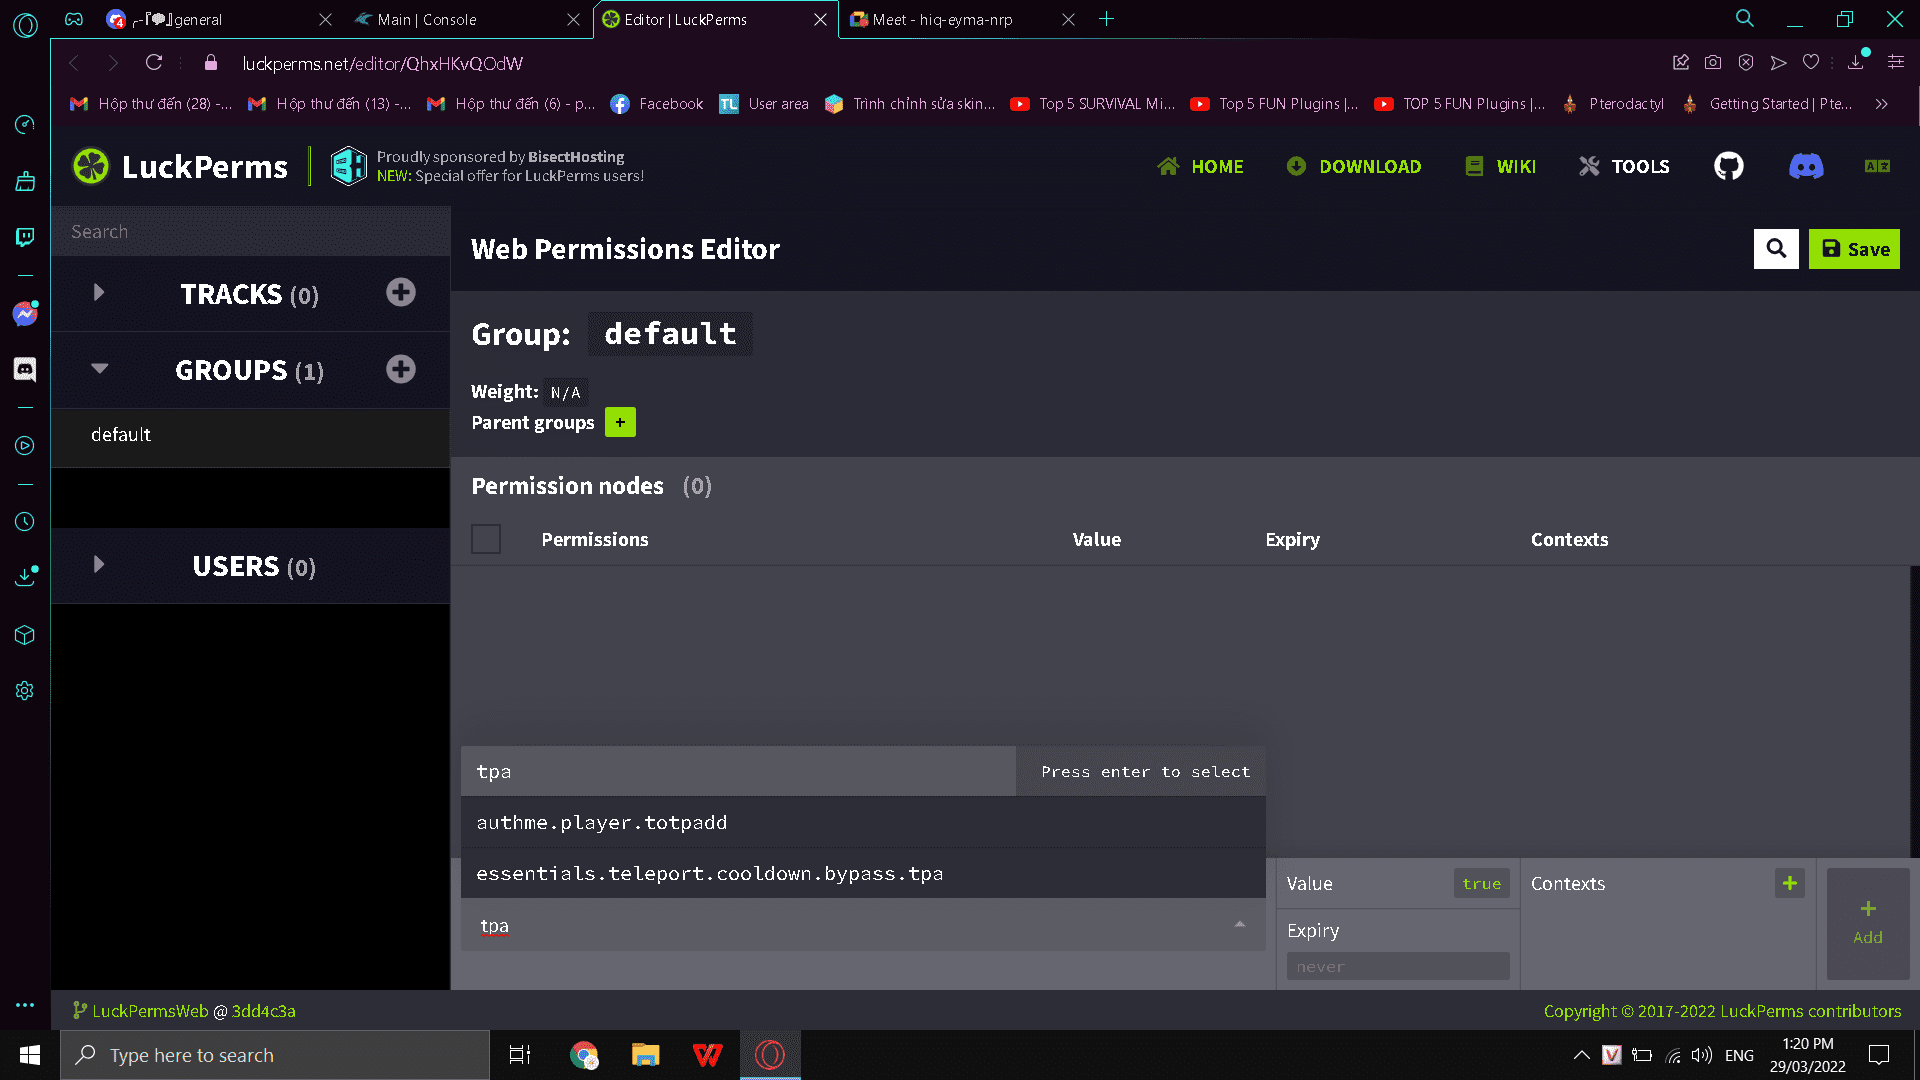Click the language translate icon
Screen dimensions: 1920x1080
click(1877, 166)
